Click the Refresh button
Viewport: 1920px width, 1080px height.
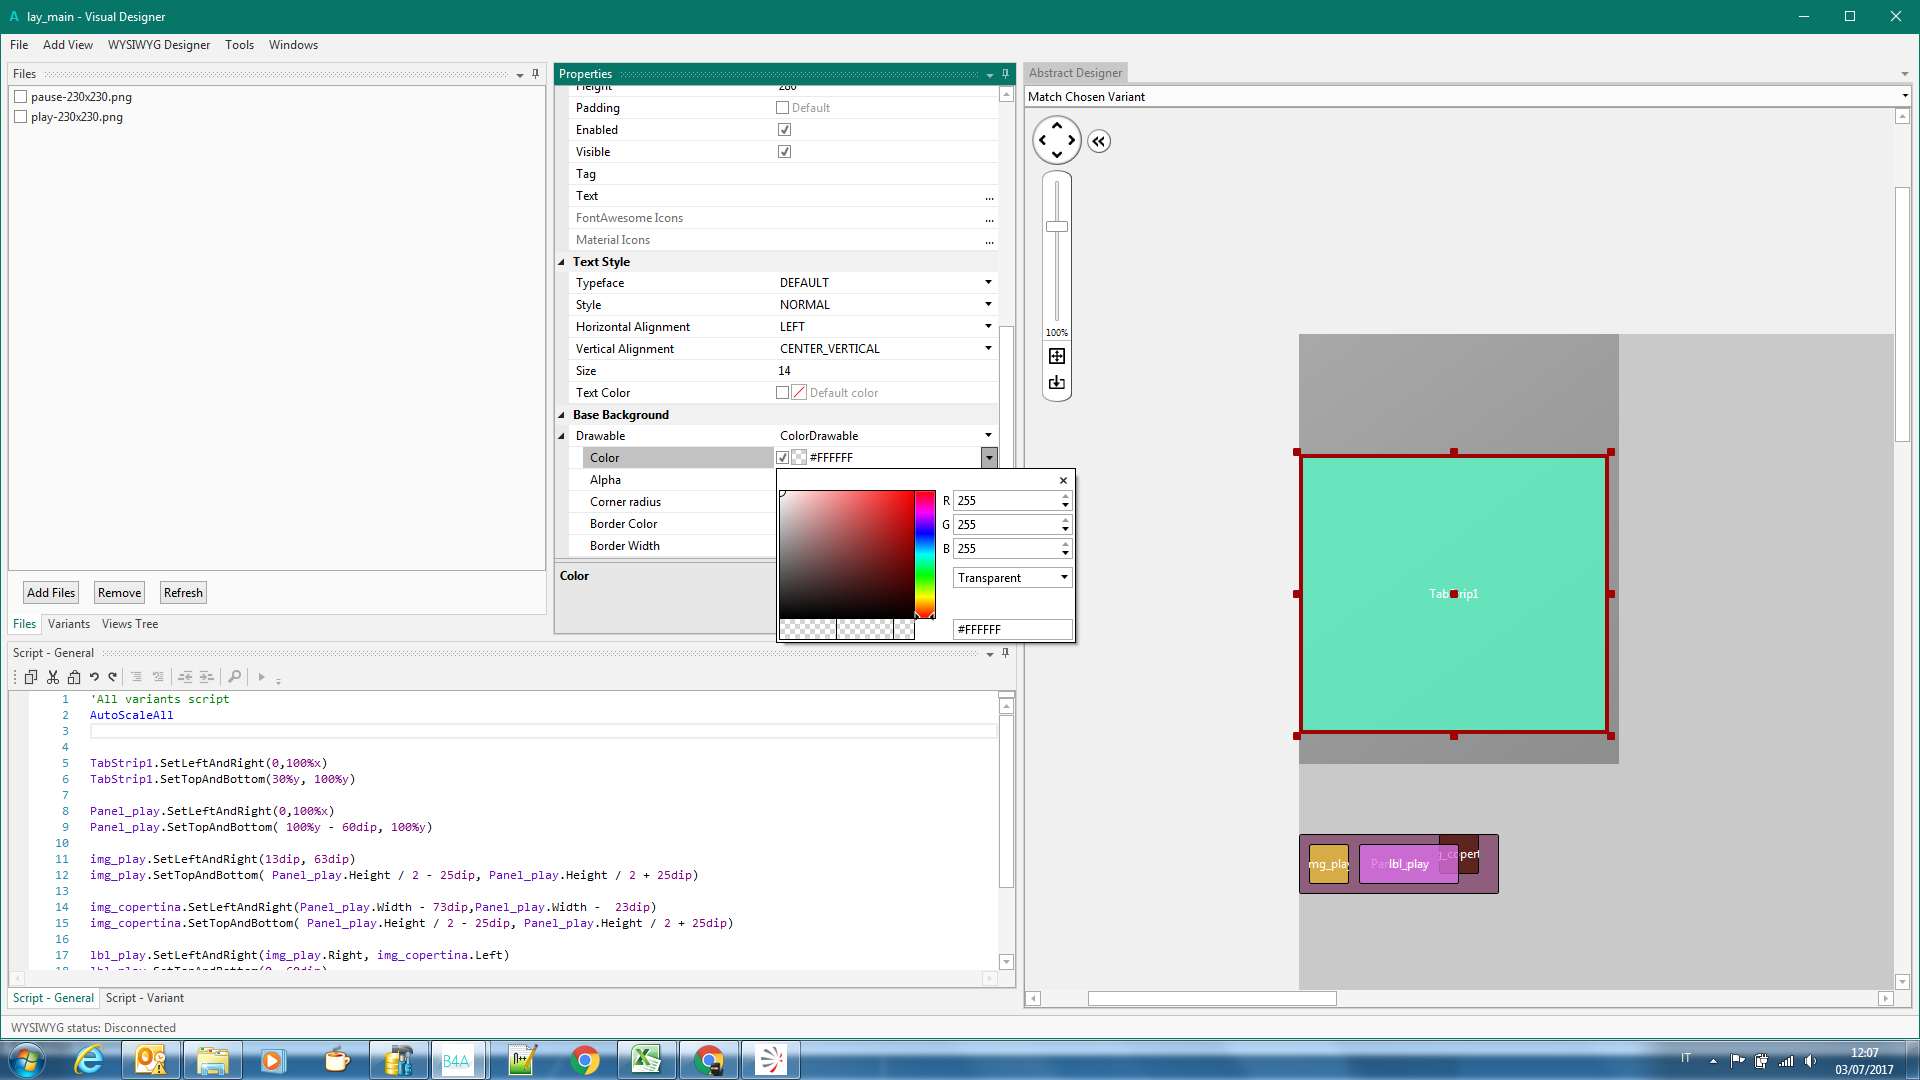(183, 593)
